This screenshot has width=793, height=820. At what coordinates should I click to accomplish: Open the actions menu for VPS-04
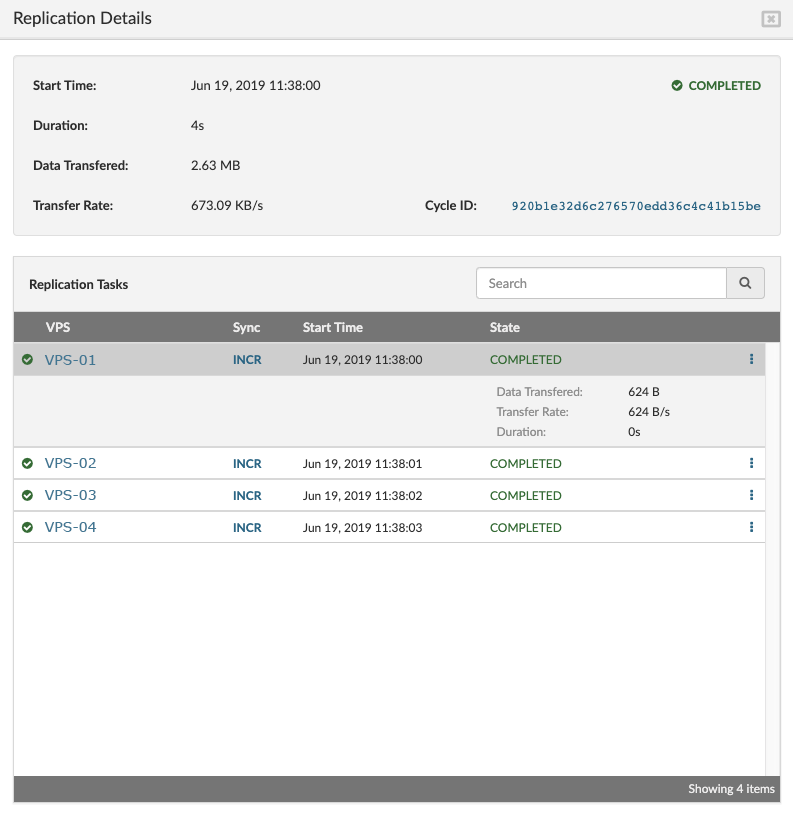click(751, 527)
